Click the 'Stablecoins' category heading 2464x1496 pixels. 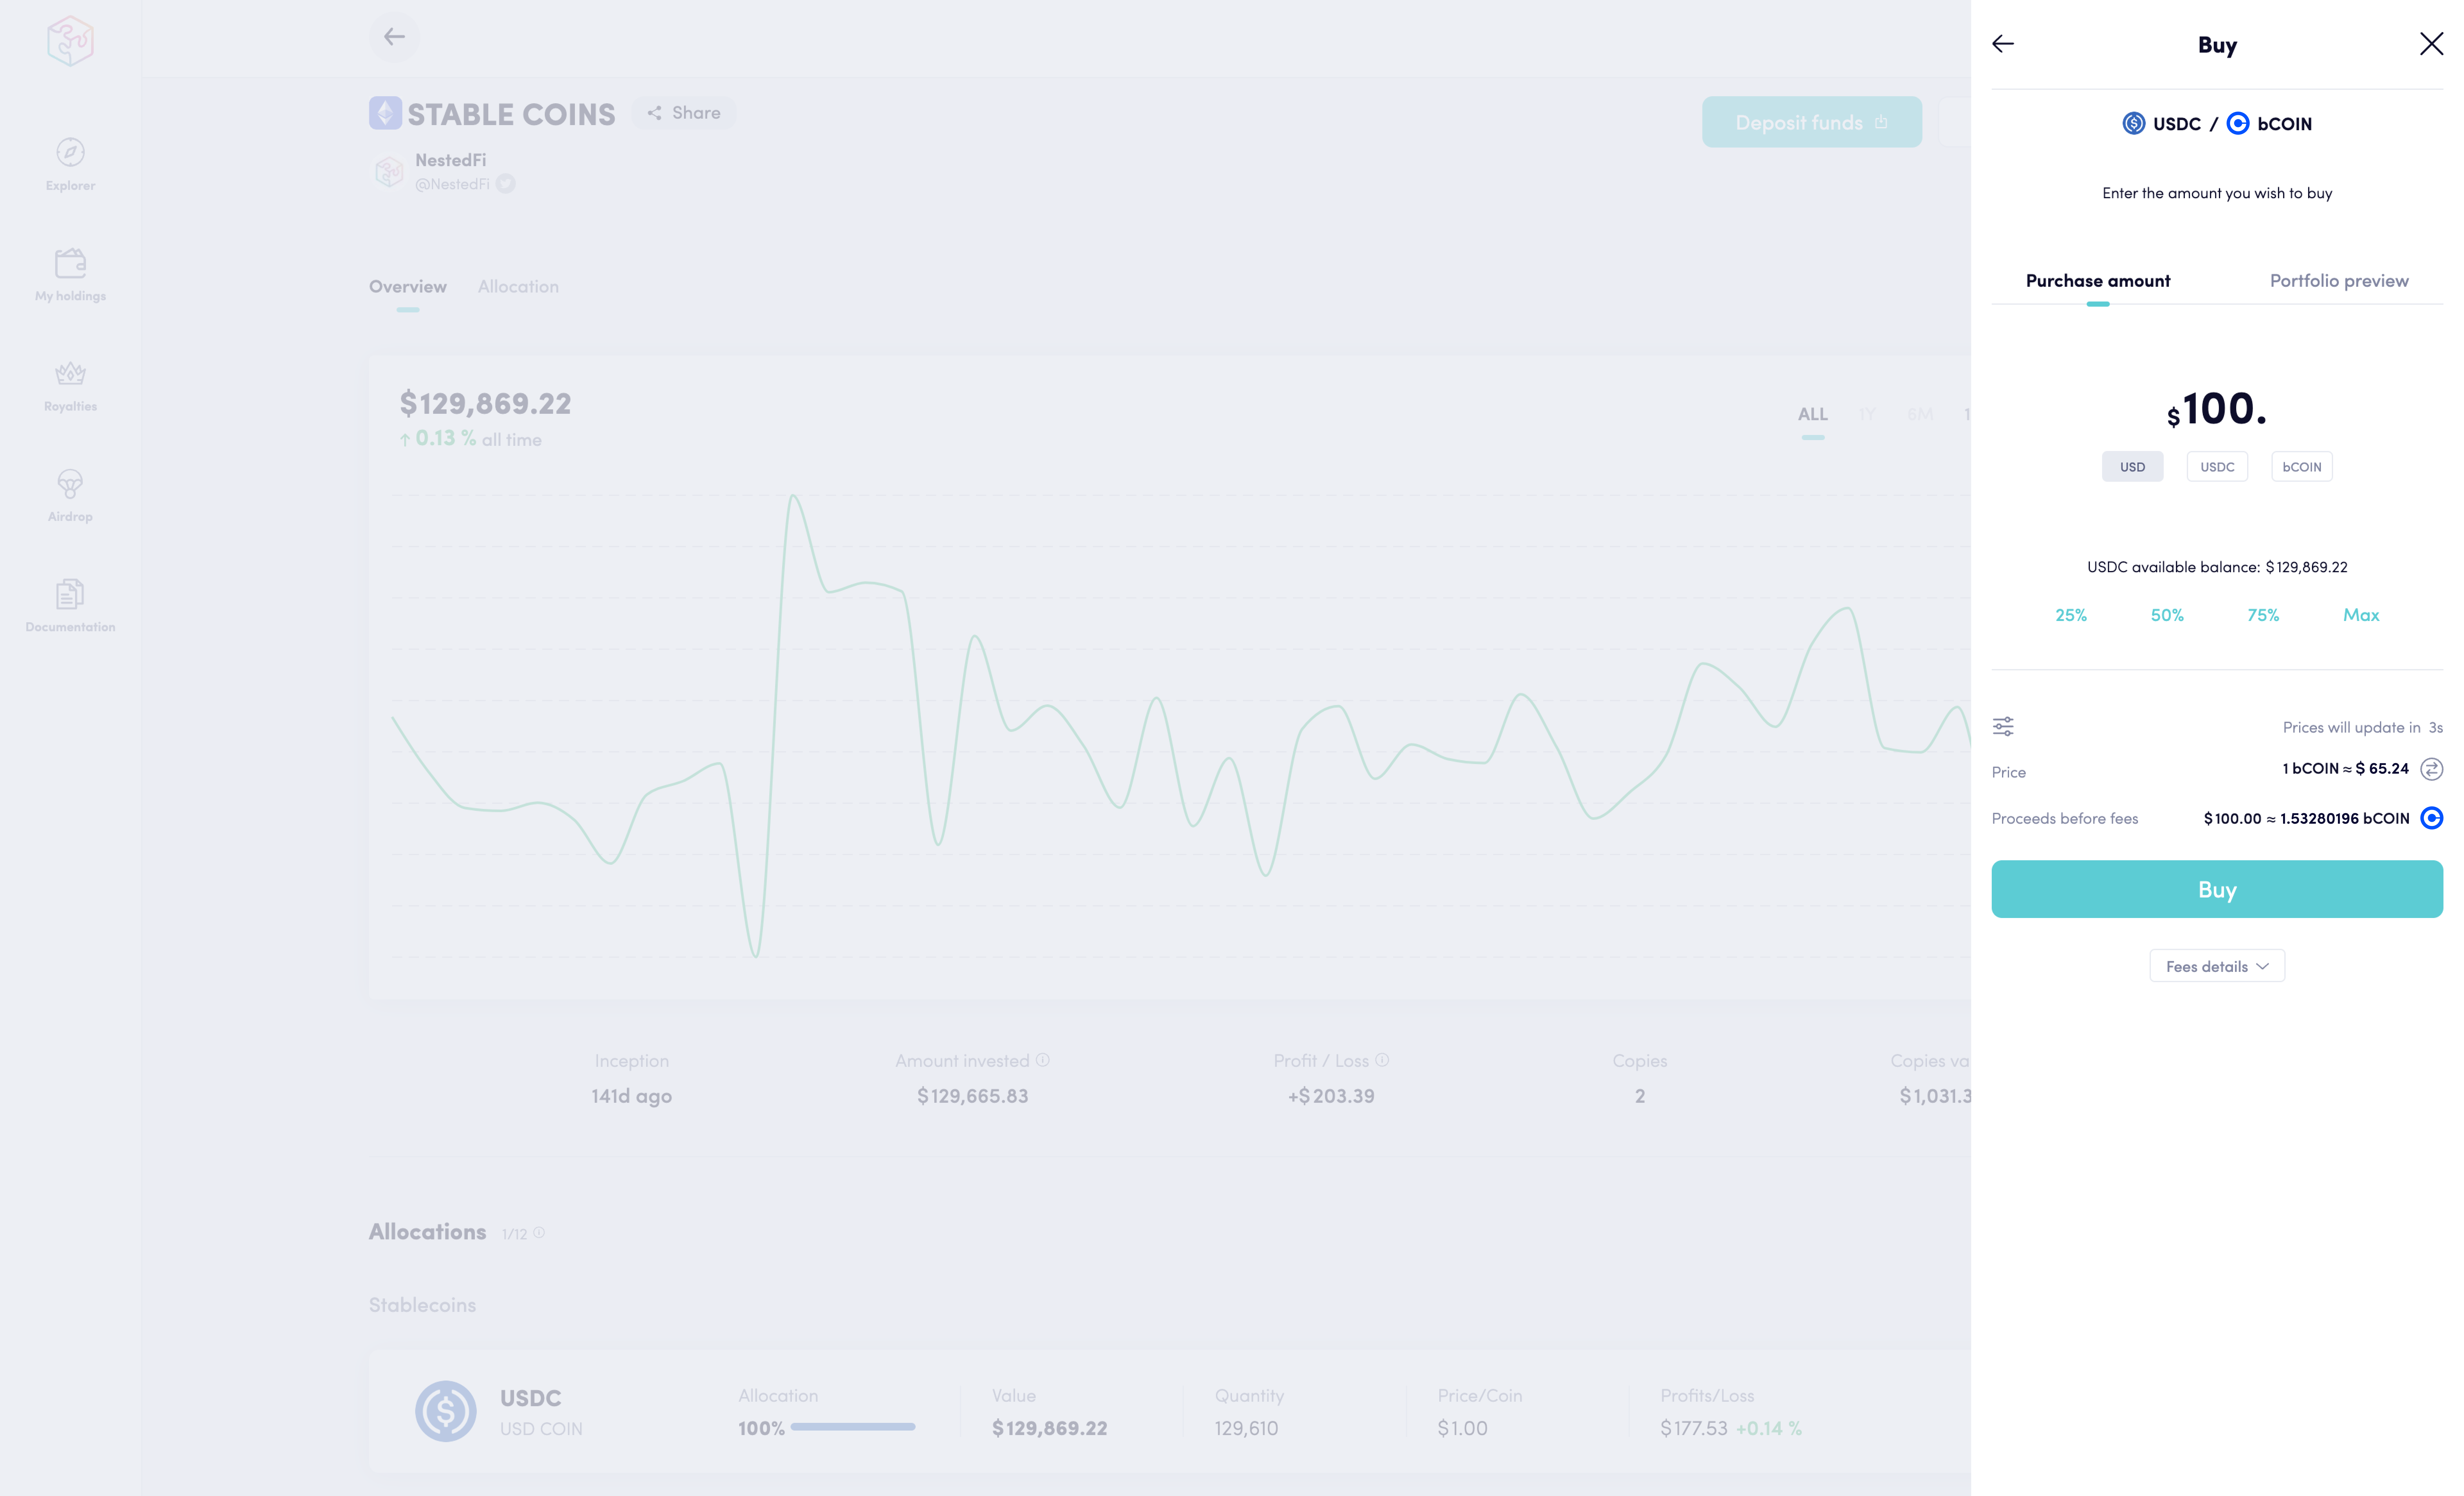[422, 1305]
